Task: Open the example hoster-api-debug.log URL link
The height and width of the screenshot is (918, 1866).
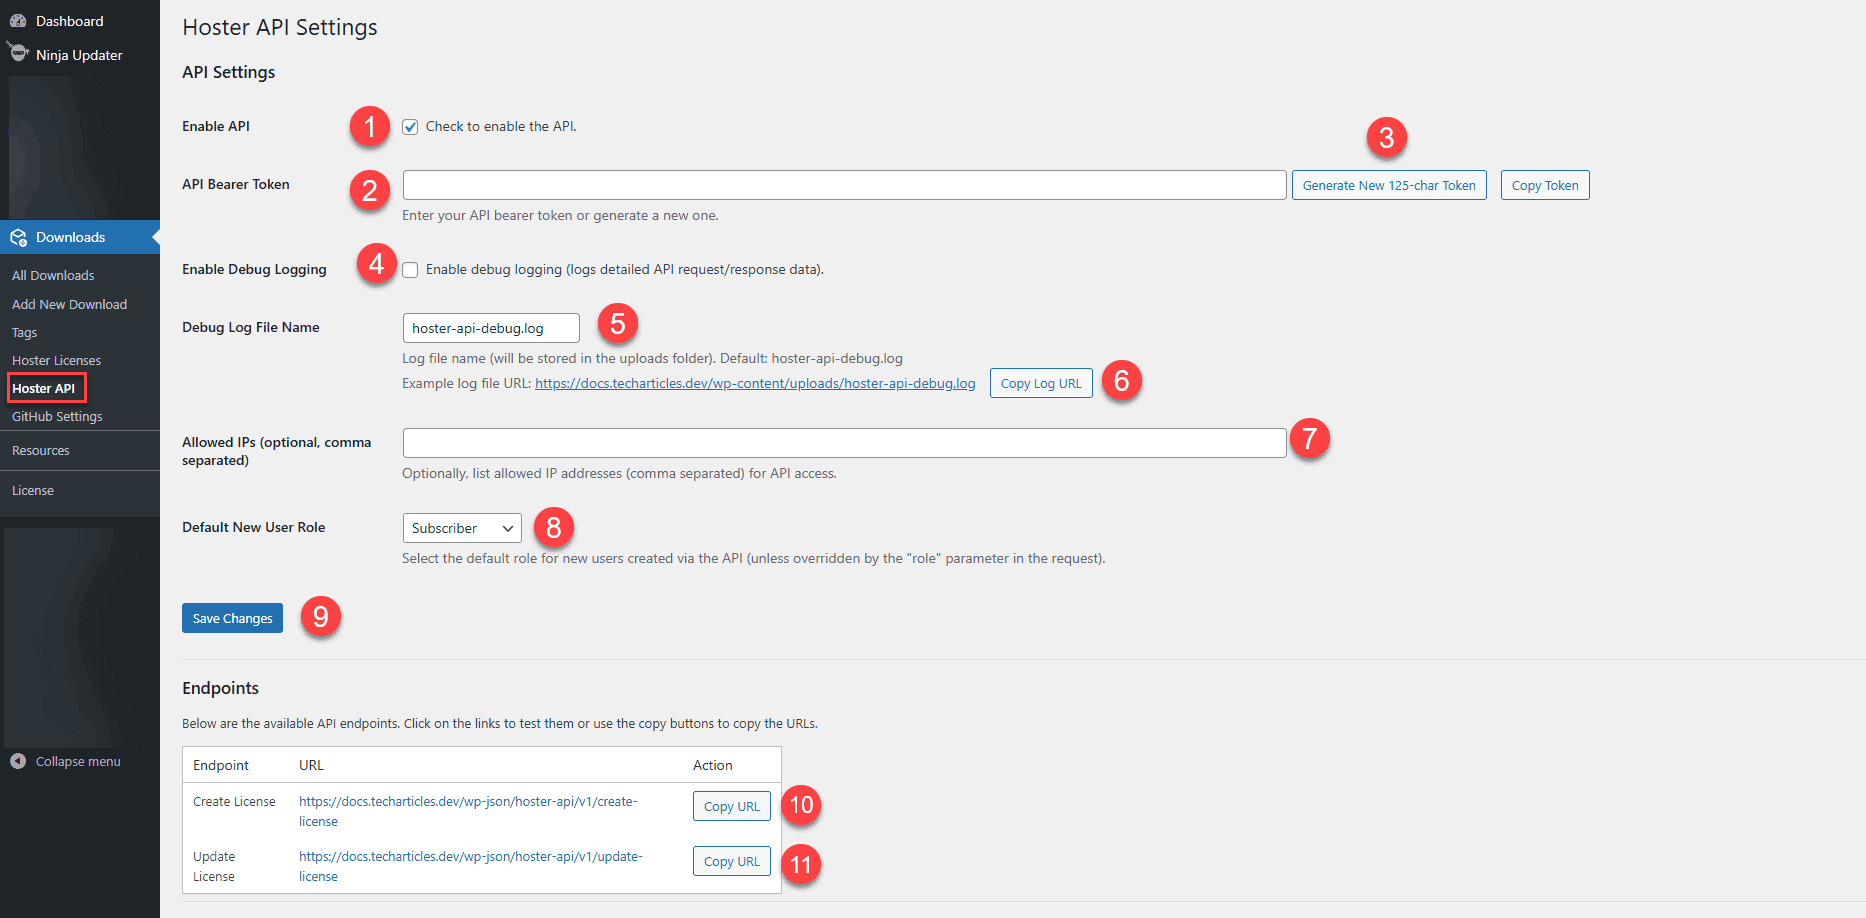Action: [755, 383]
